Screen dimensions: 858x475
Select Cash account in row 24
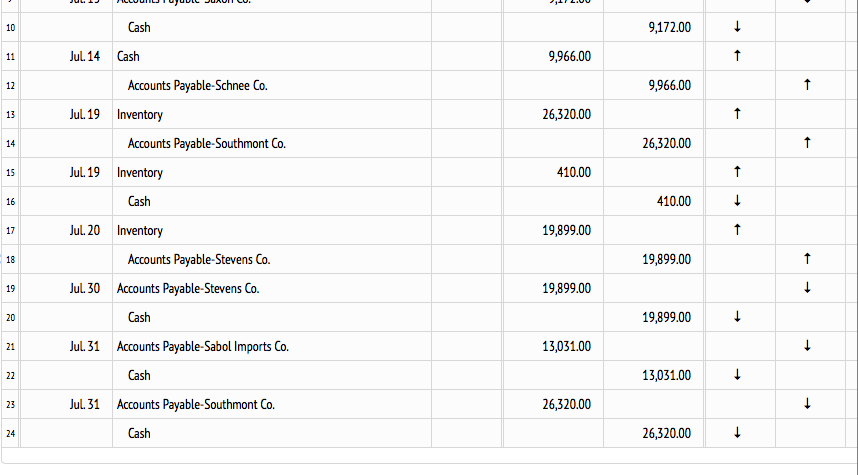(139, 433)
